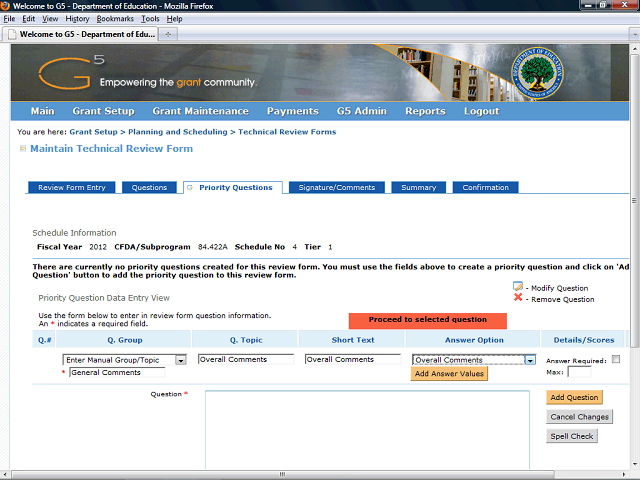This screenshot has height=480, width=640.
Task: Select the 'Welcome to G5 - Department of Edu...' browser tab
Action: pos(80,34)
